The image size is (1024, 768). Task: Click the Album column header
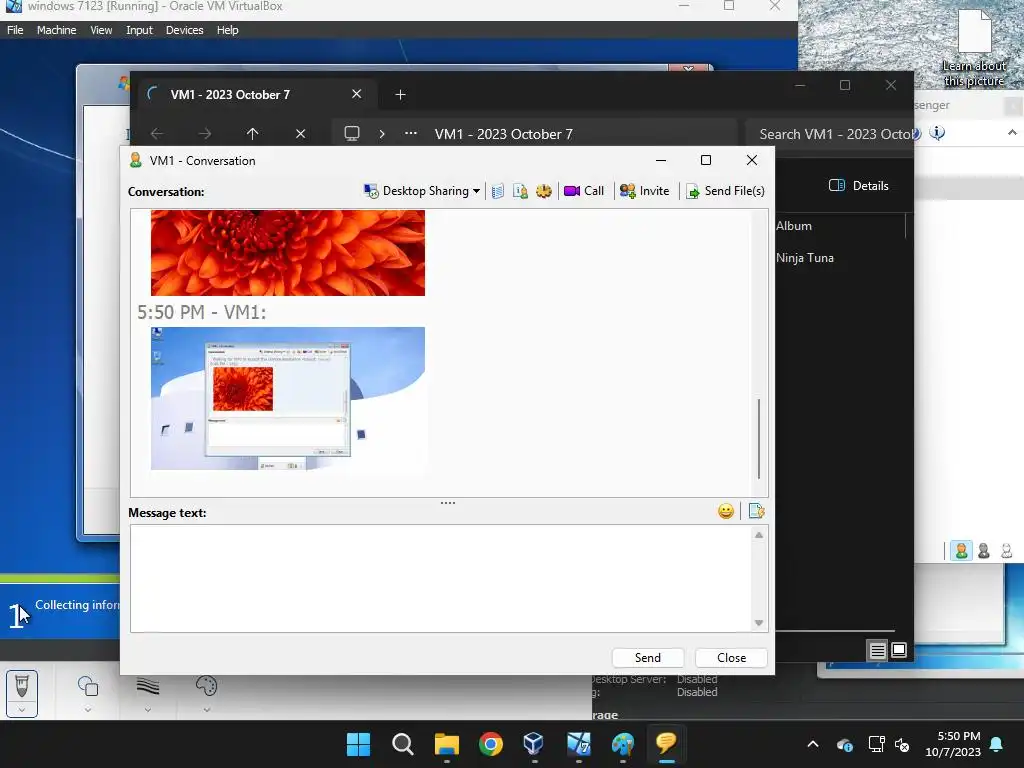point(794,226)
